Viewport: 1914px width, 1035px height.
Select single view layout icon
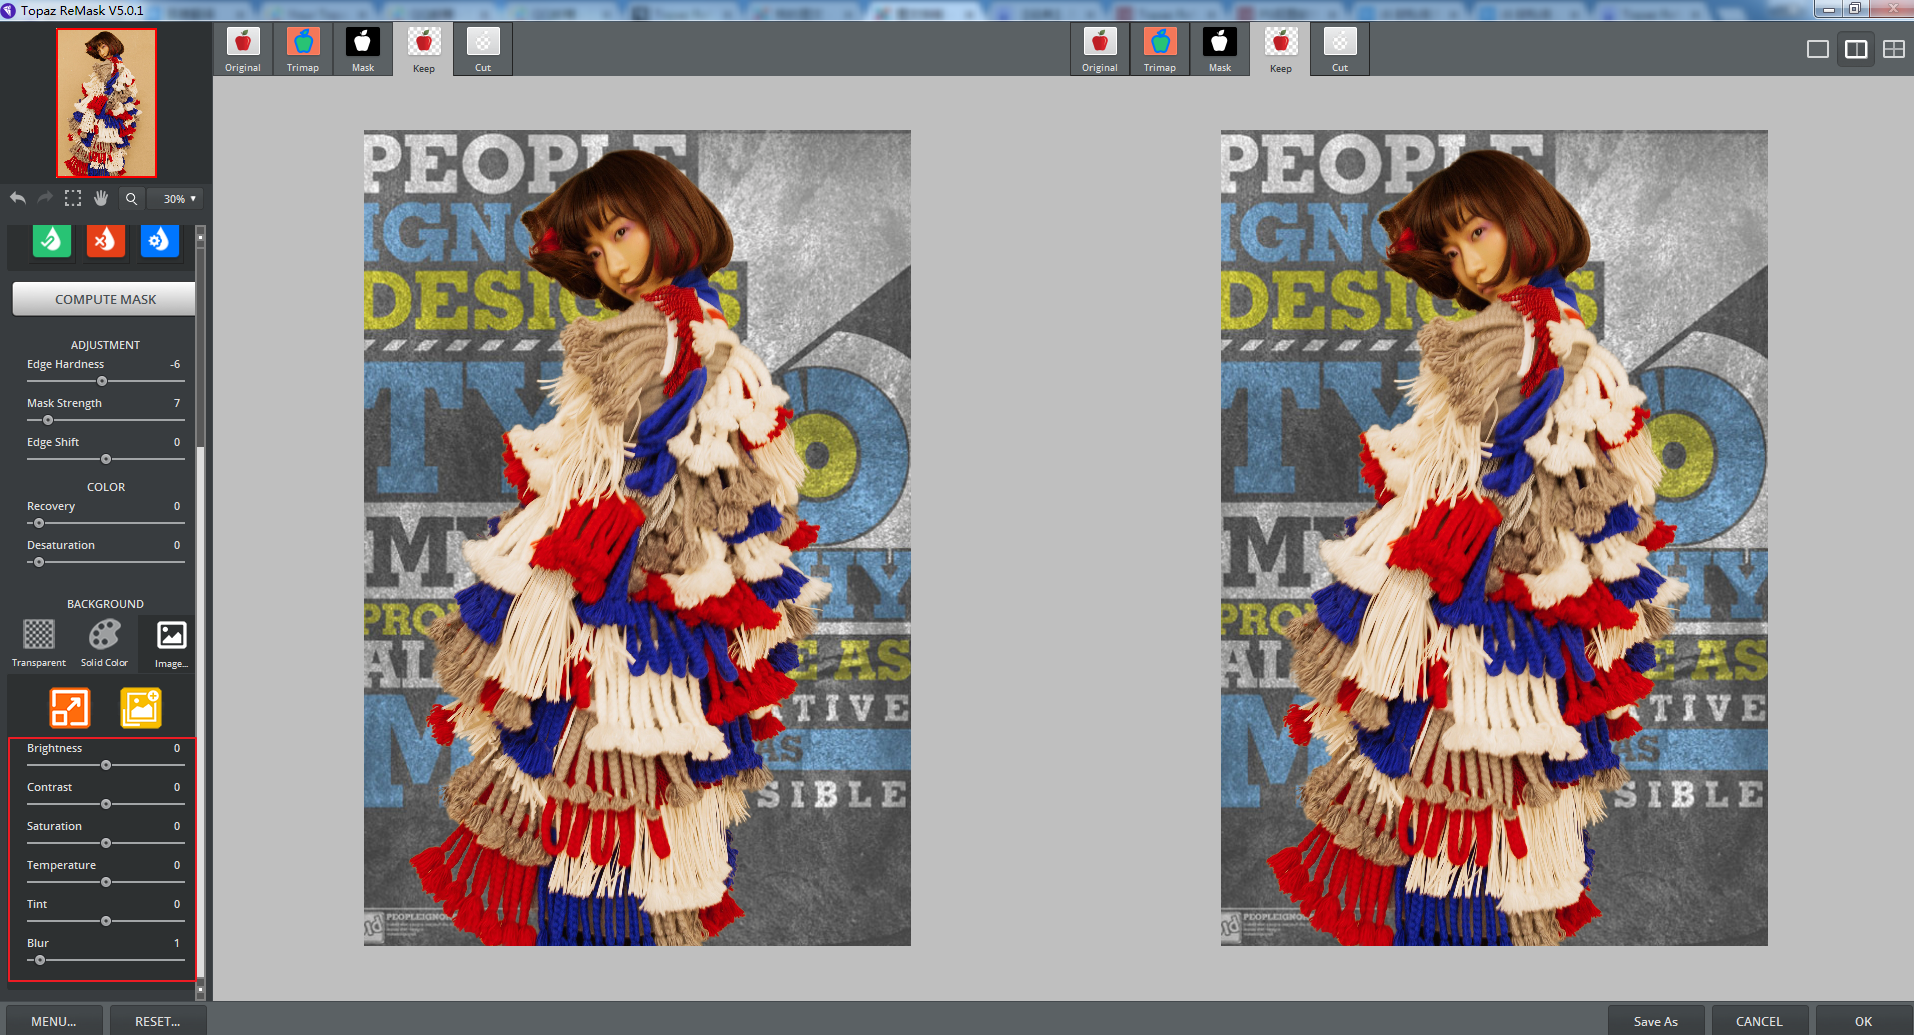tap(1818, 49)
